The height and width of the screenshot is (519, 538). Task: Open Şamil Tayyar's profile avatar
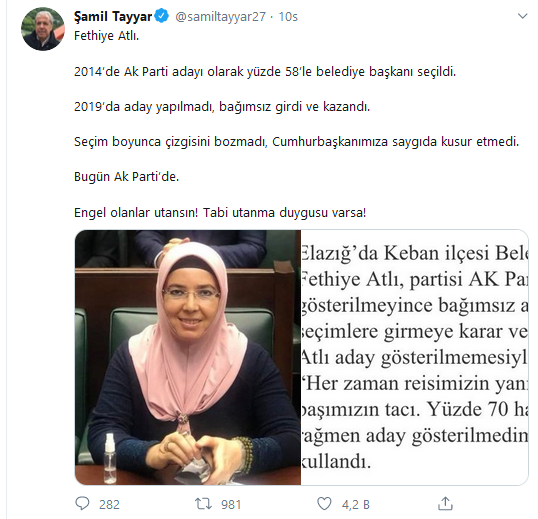[43, 29]
